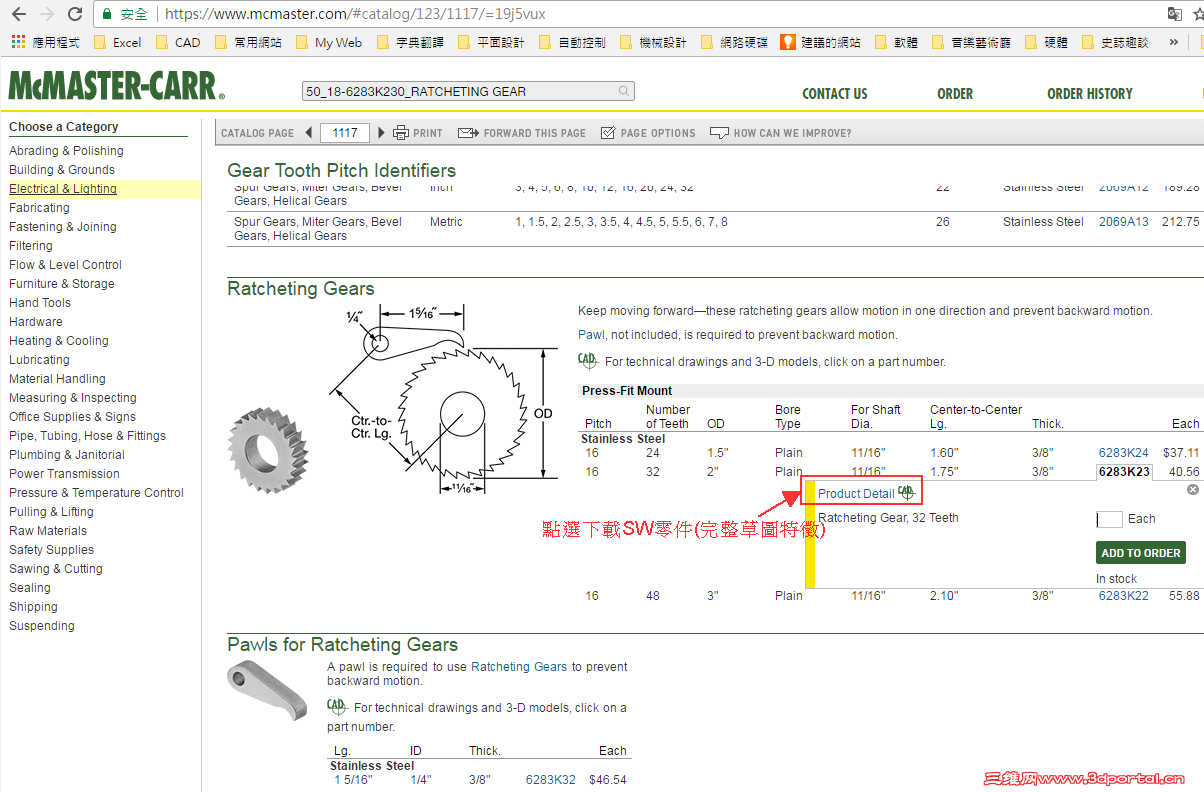Go back with the browser back arrow

point(18,15)
